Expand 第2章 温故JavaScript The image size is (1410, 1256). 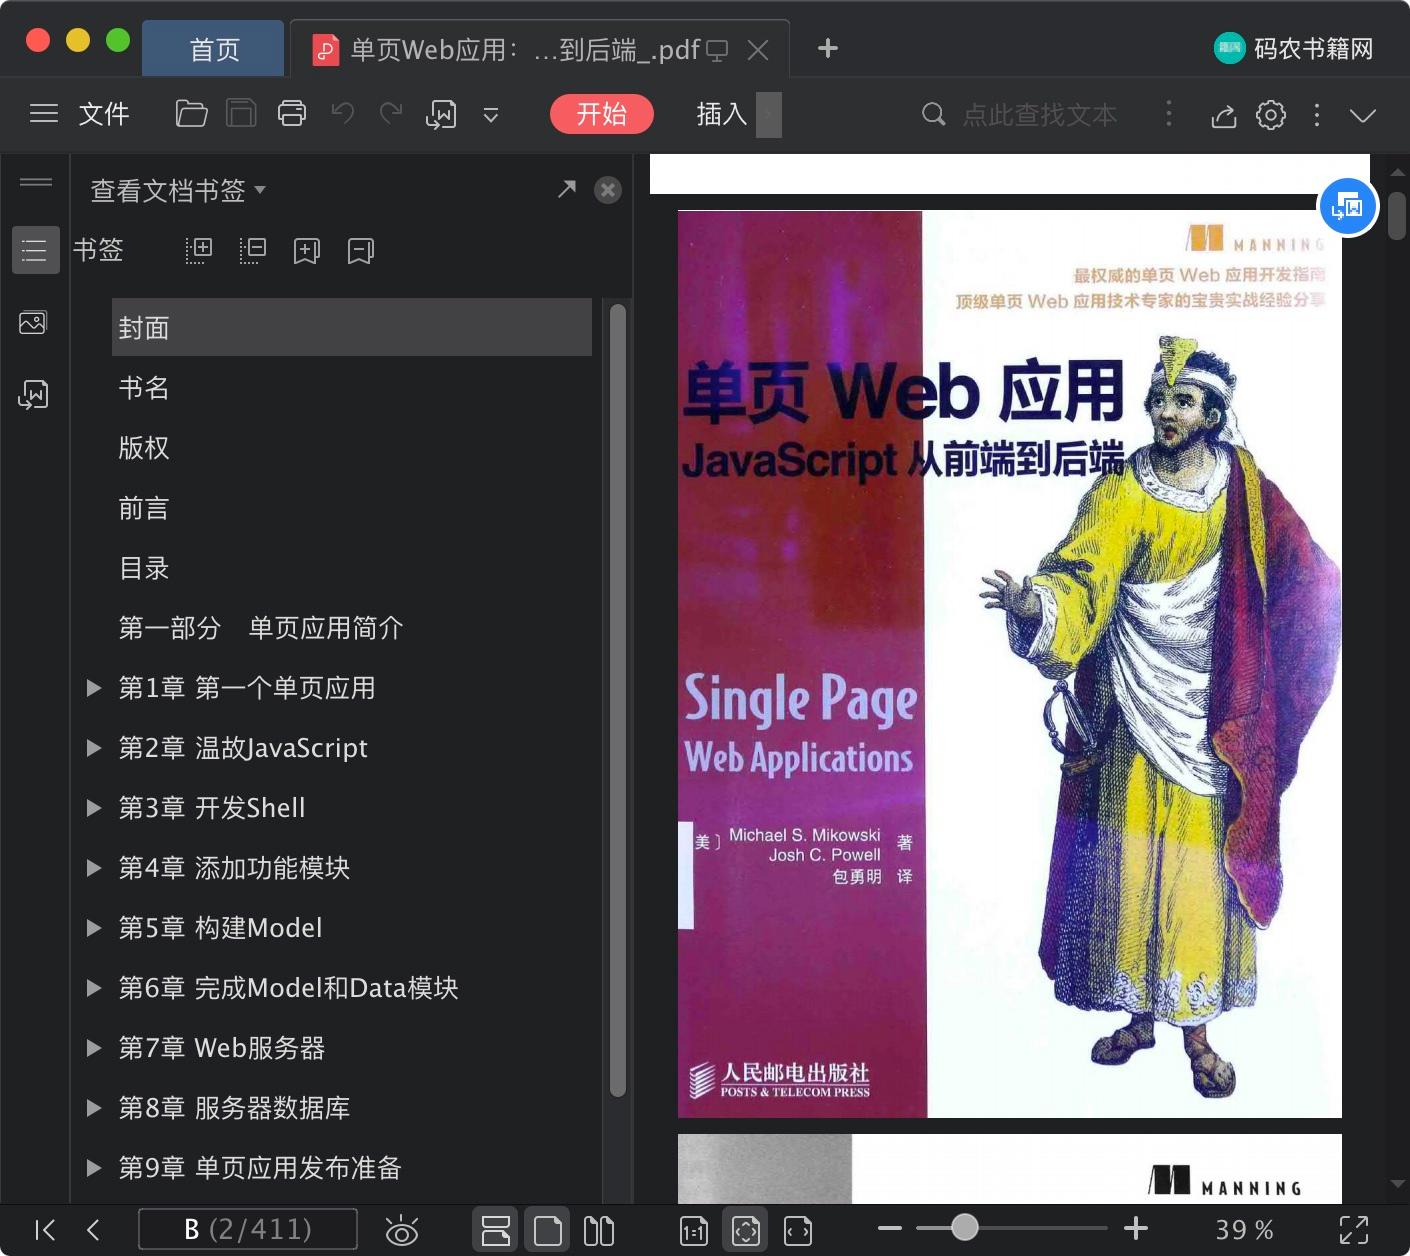click(94, 748)
